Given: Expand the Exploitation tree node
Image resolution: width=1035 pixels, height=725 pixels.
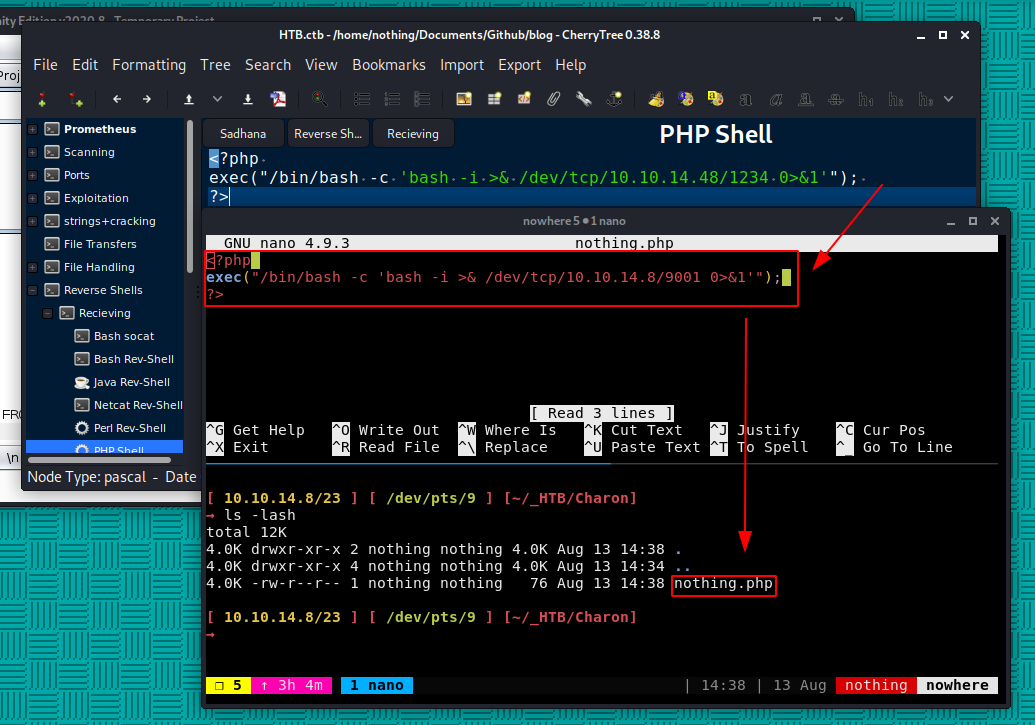Looking at the screenshot, I should tap(32, 199).
